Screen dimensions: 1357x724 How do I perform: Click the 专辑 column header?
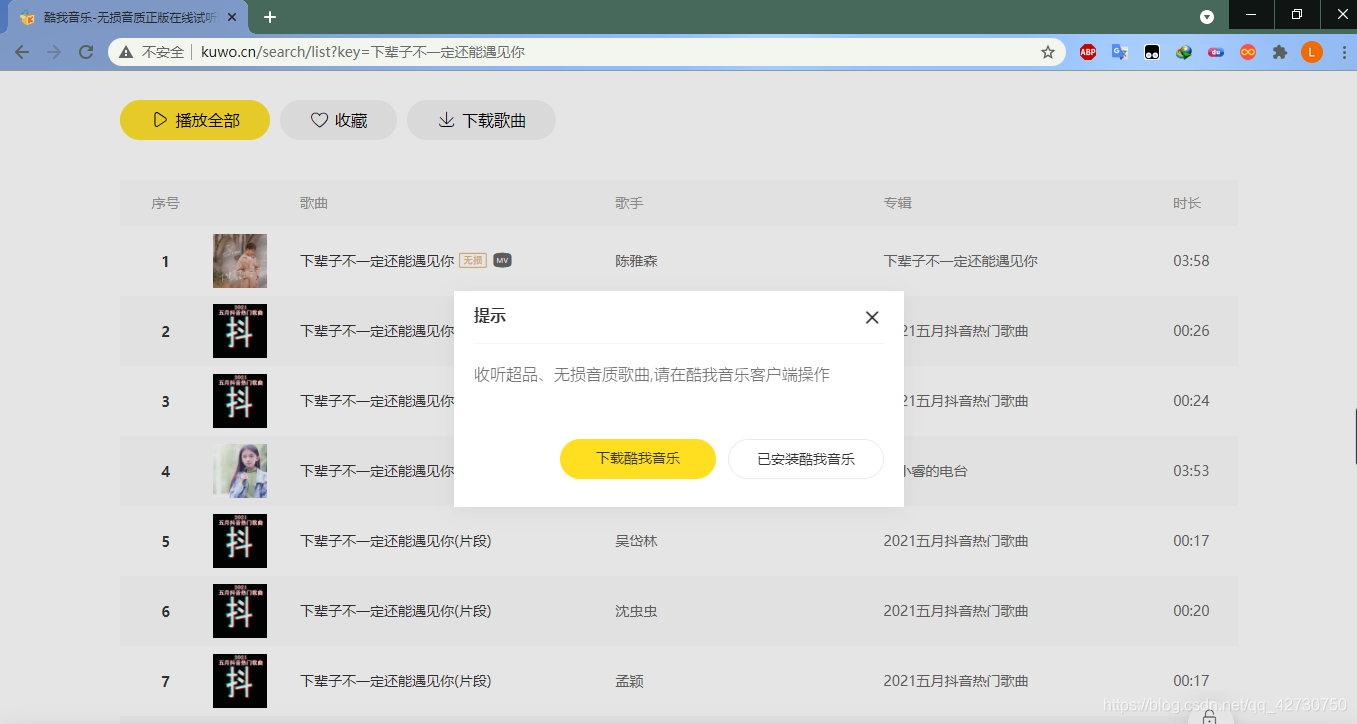898,203
